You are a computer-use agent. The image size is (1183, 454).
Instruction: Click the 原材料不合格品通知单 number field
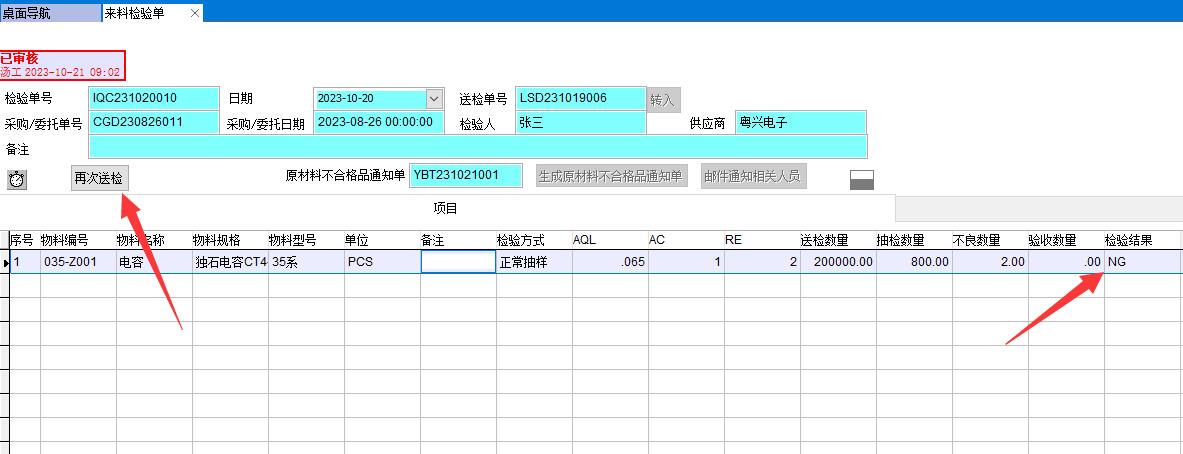tap(466, 175)
